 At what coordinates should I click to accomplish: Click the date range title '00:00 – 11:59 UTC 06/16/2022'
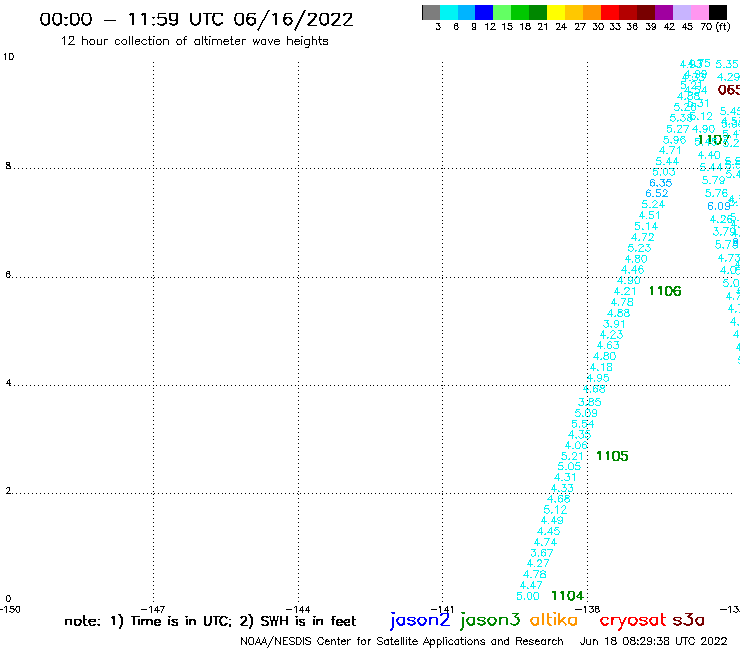[x=196, y=19]
